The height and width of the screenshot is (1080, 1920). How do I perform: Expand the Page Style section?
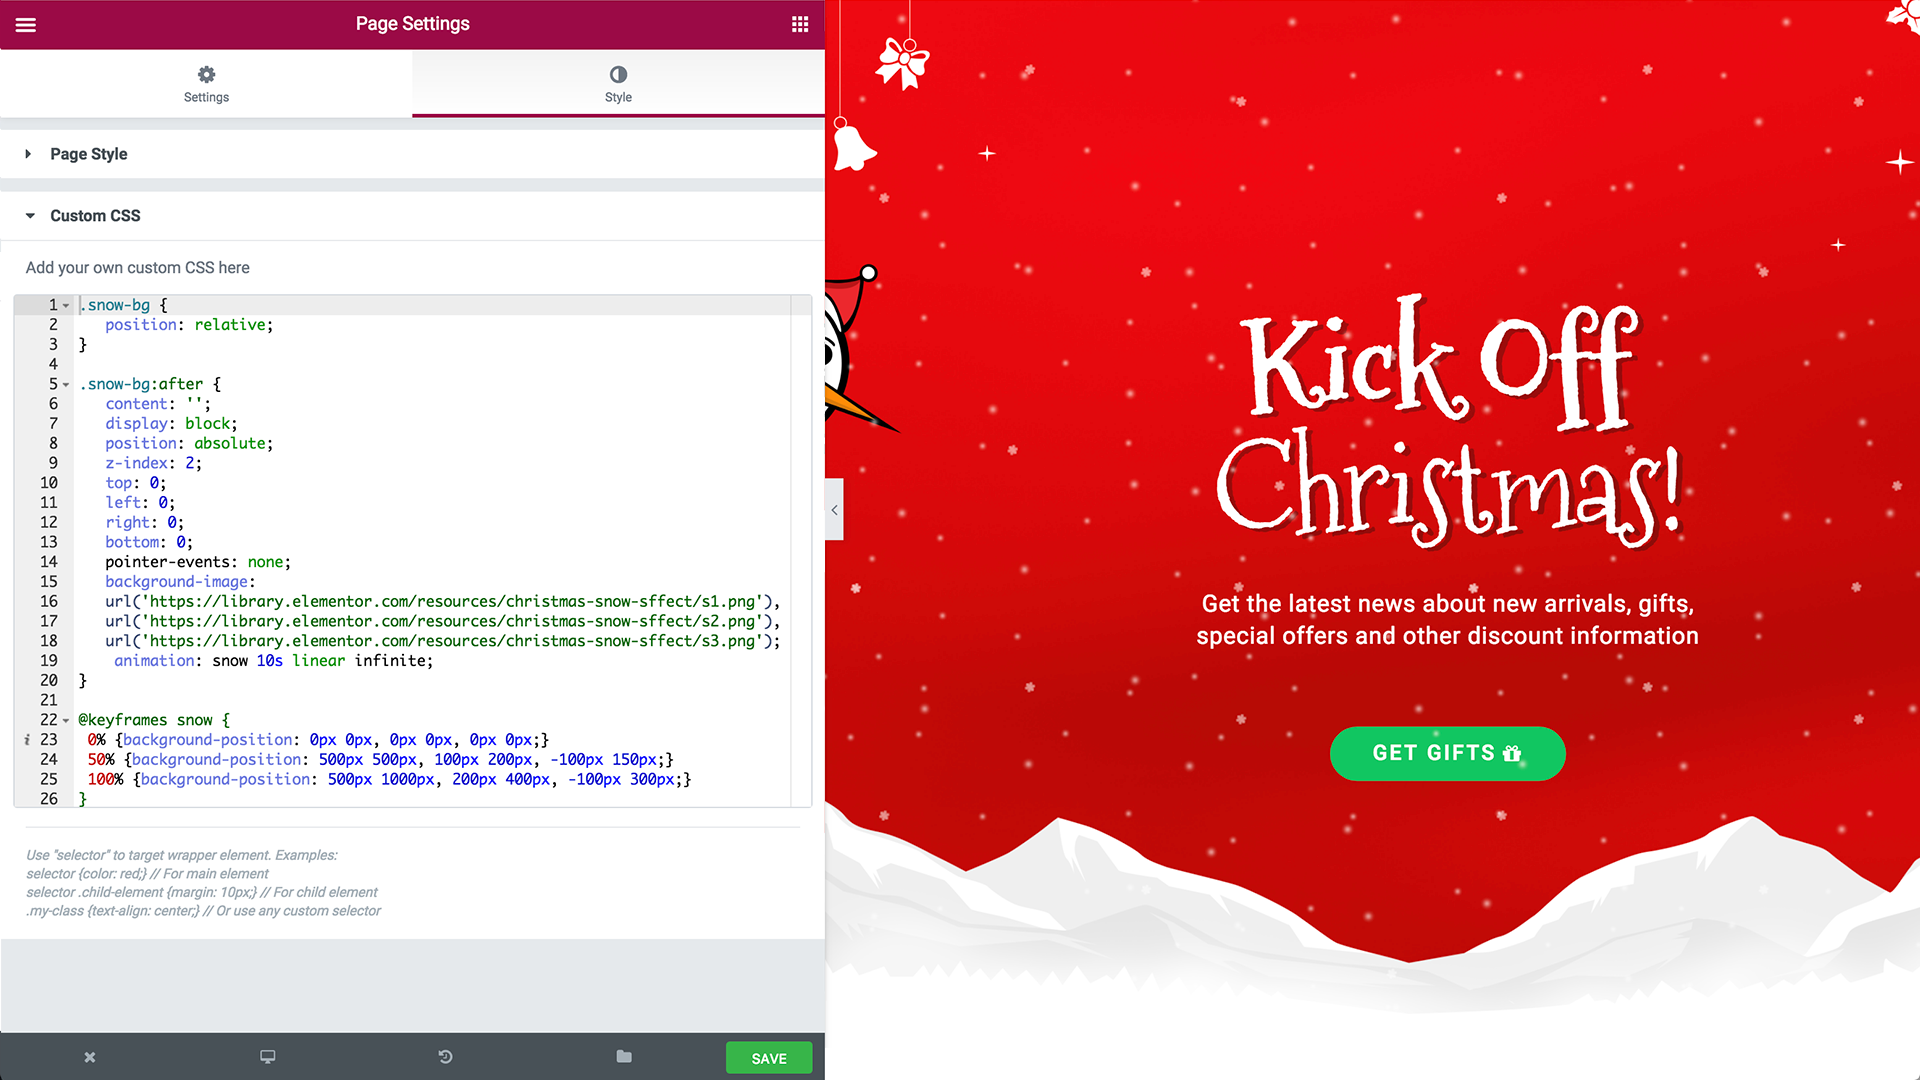(x=88, y=154)
